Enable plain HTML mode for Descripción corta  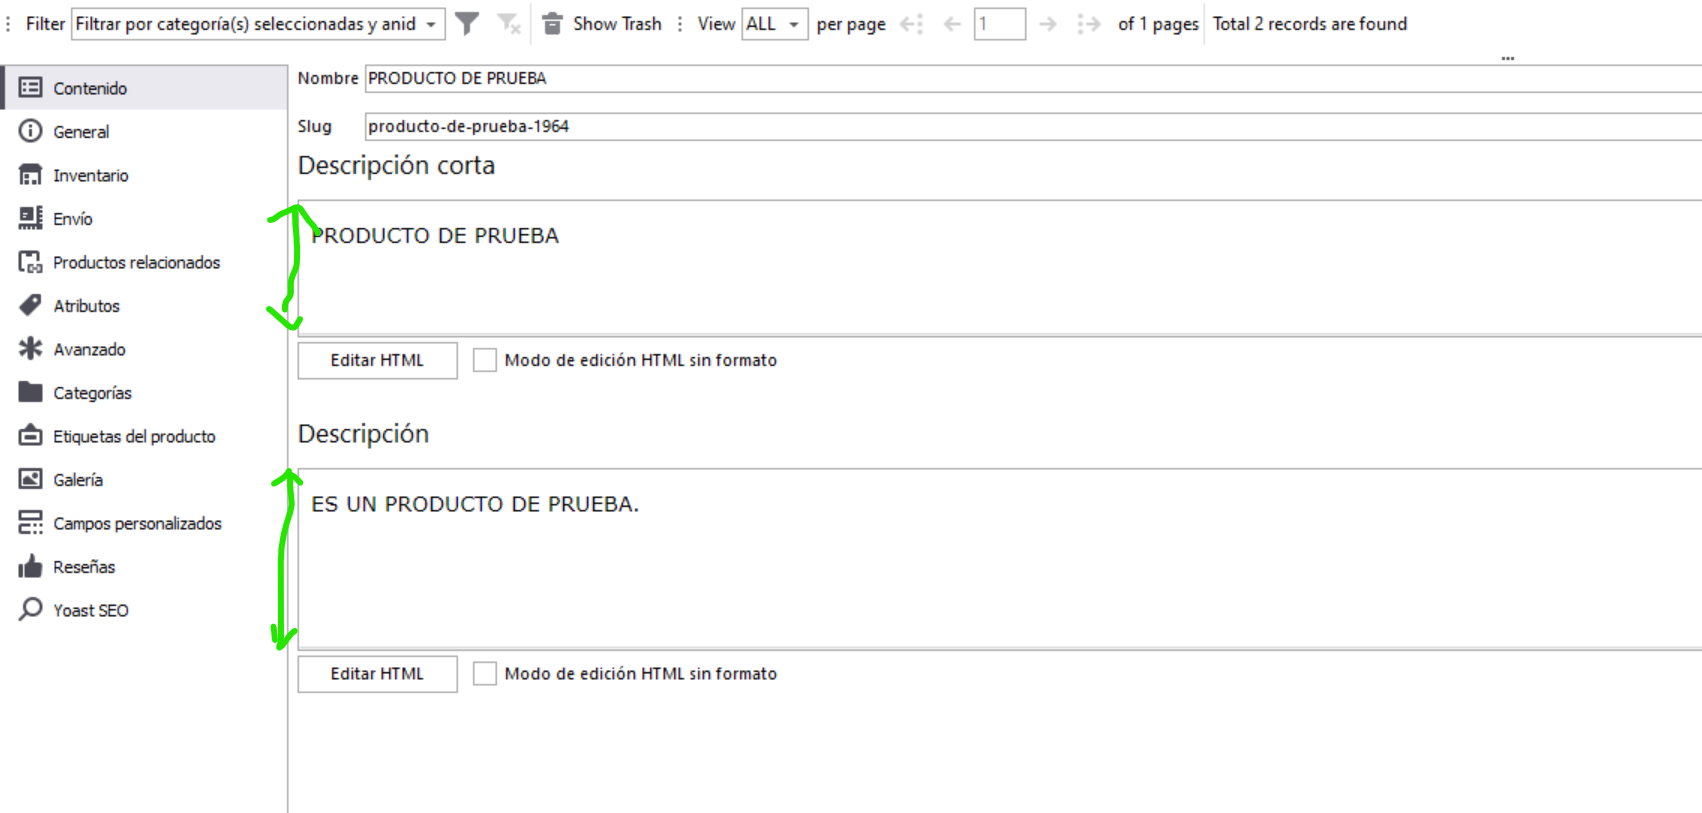click(485, 360)
